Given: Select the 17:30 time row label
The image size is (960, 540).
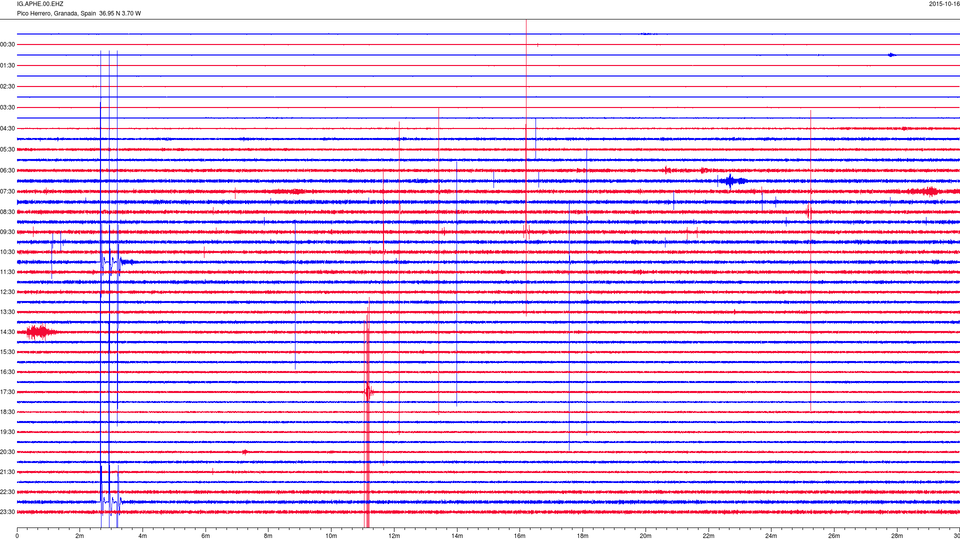Looking at the screenshot, I should (x=7, y=392).
